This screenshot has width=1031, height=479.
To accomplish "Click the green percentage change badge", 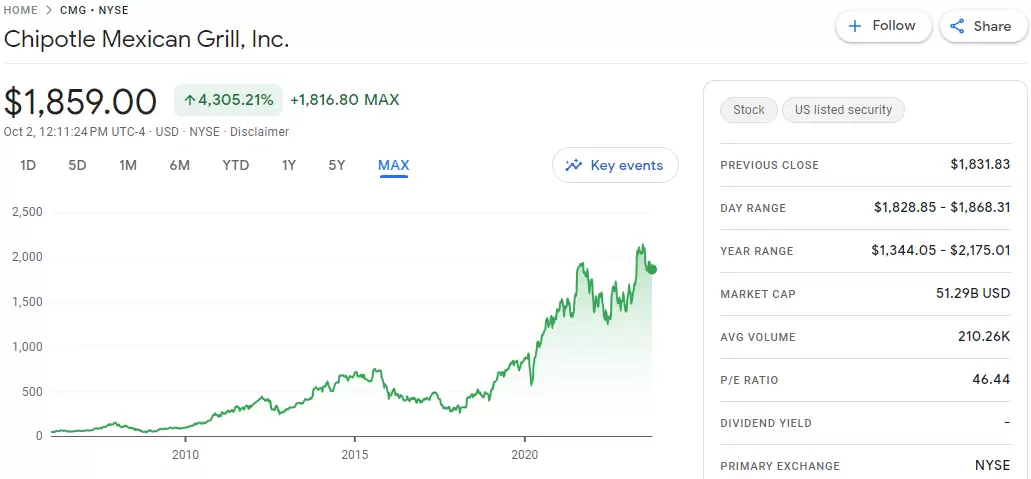I will [x=228, y=100].
